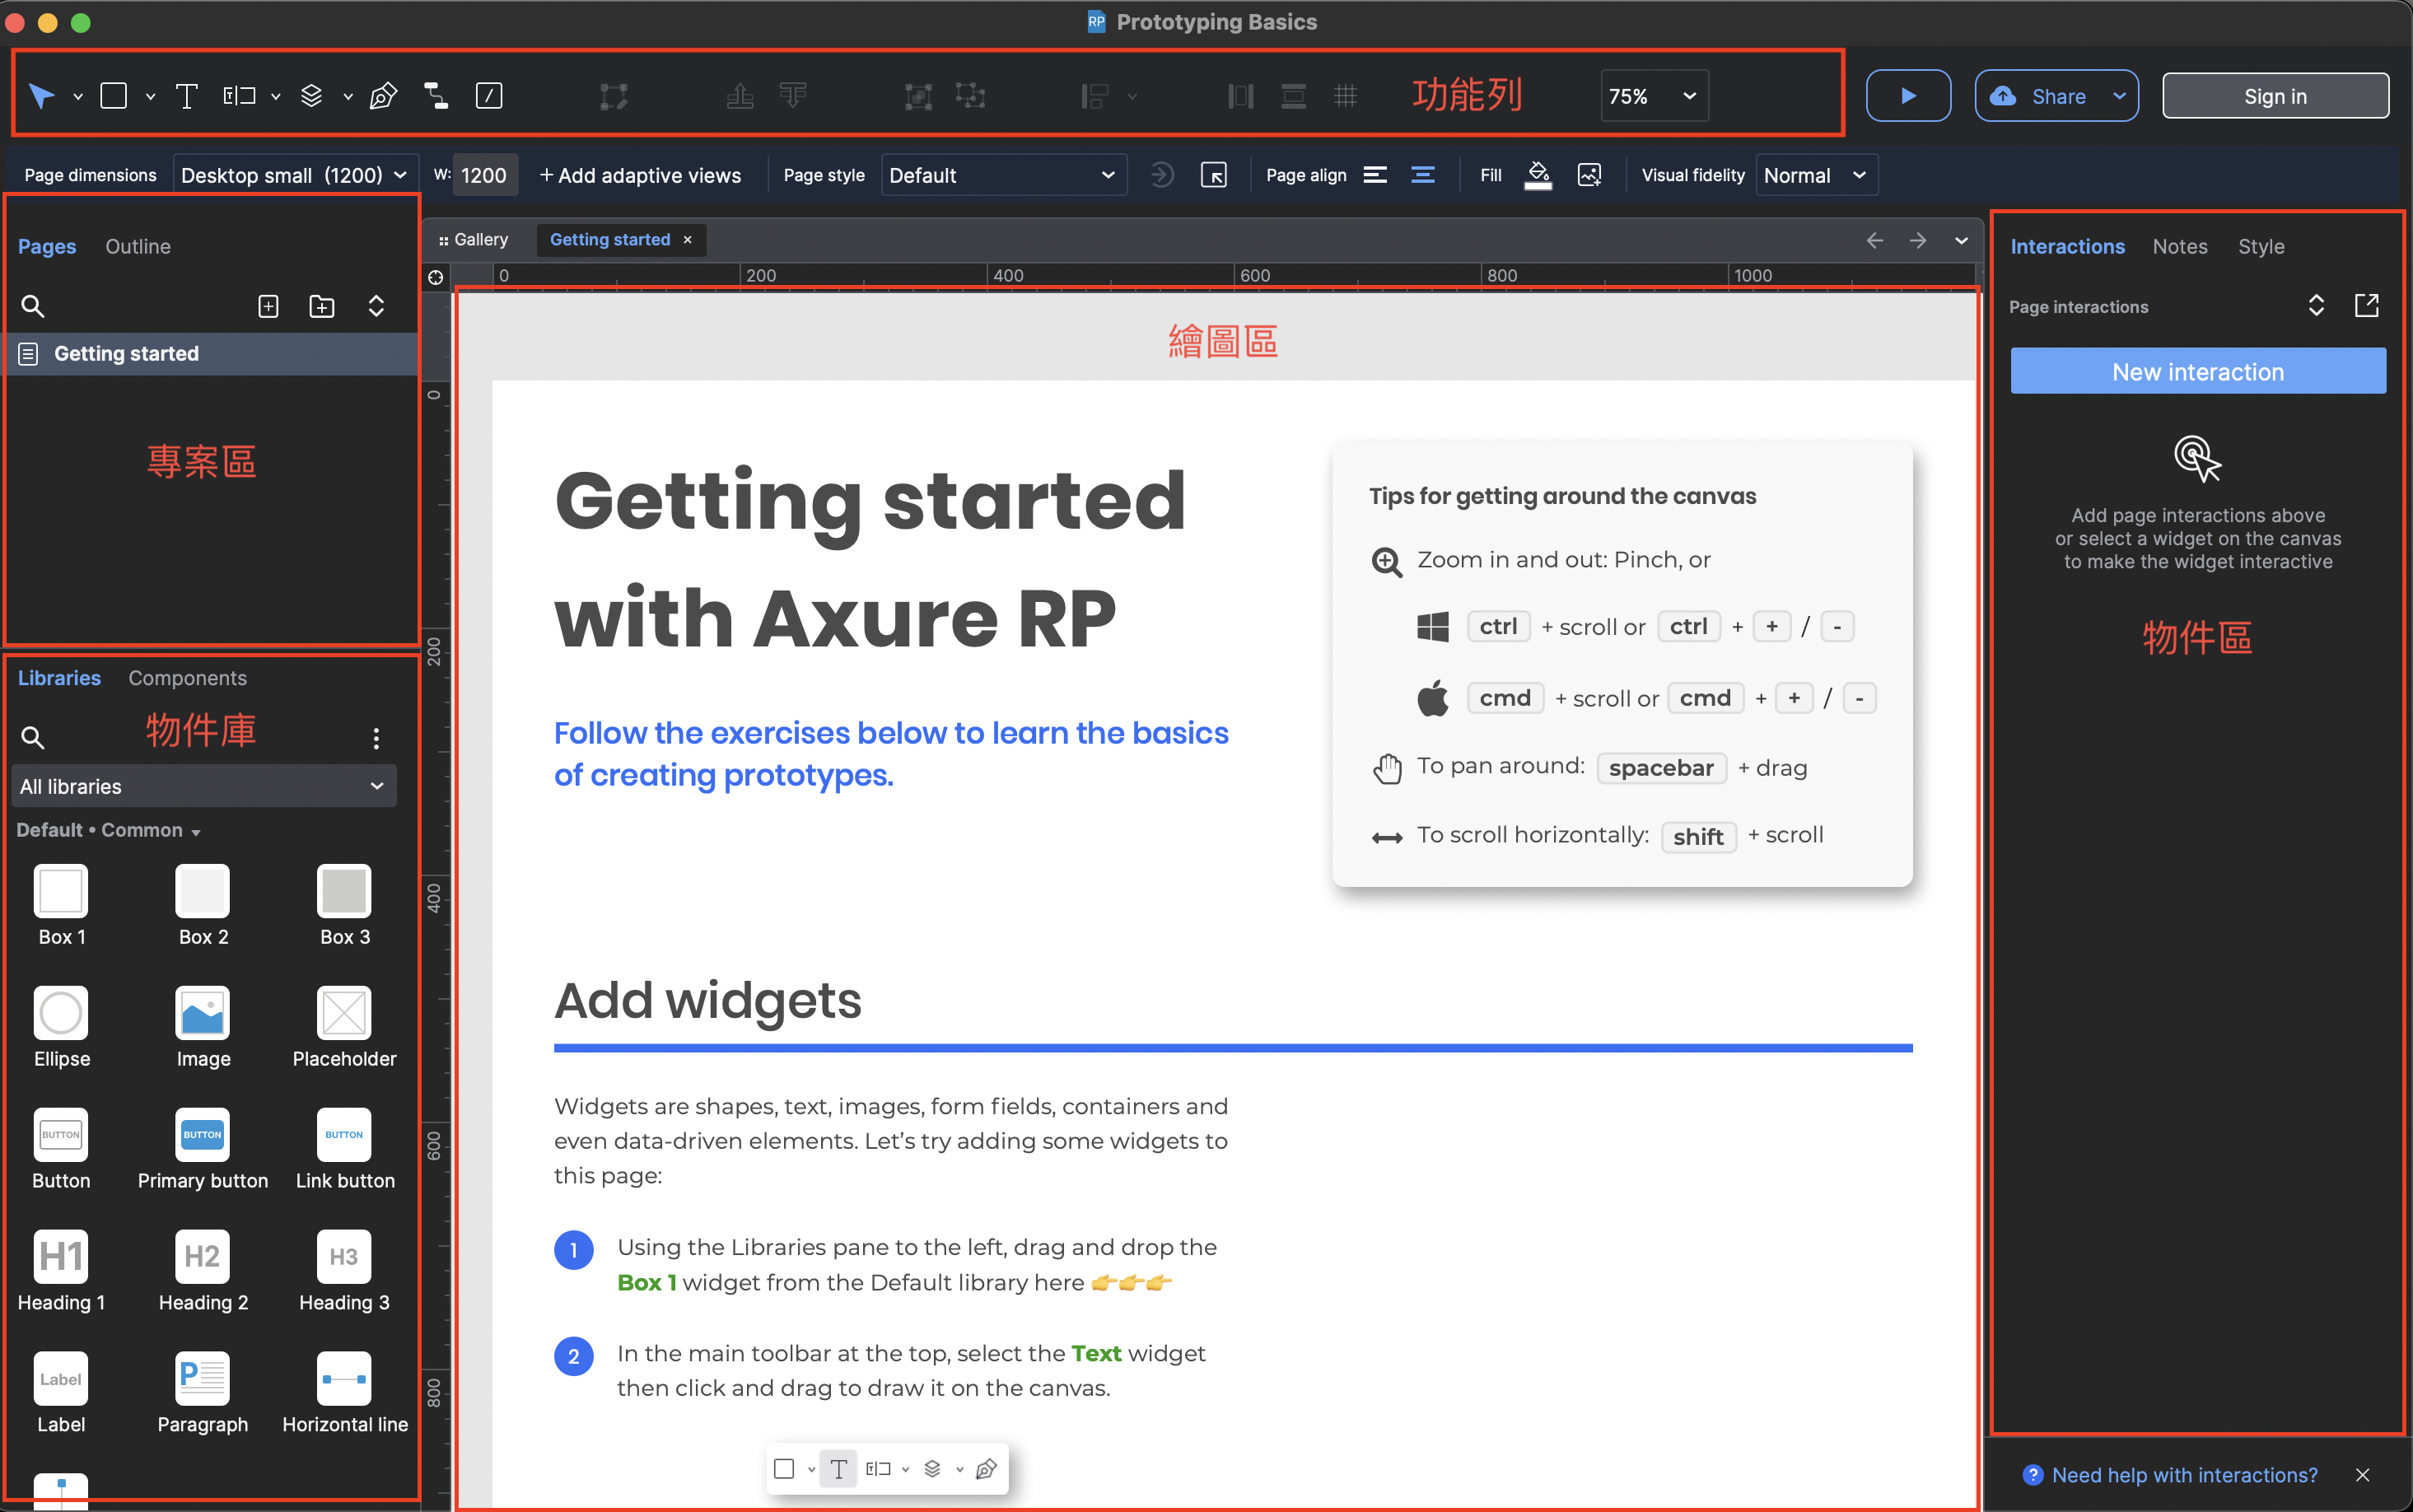
Task: Select the Connector tool
Action: (436, 96)
